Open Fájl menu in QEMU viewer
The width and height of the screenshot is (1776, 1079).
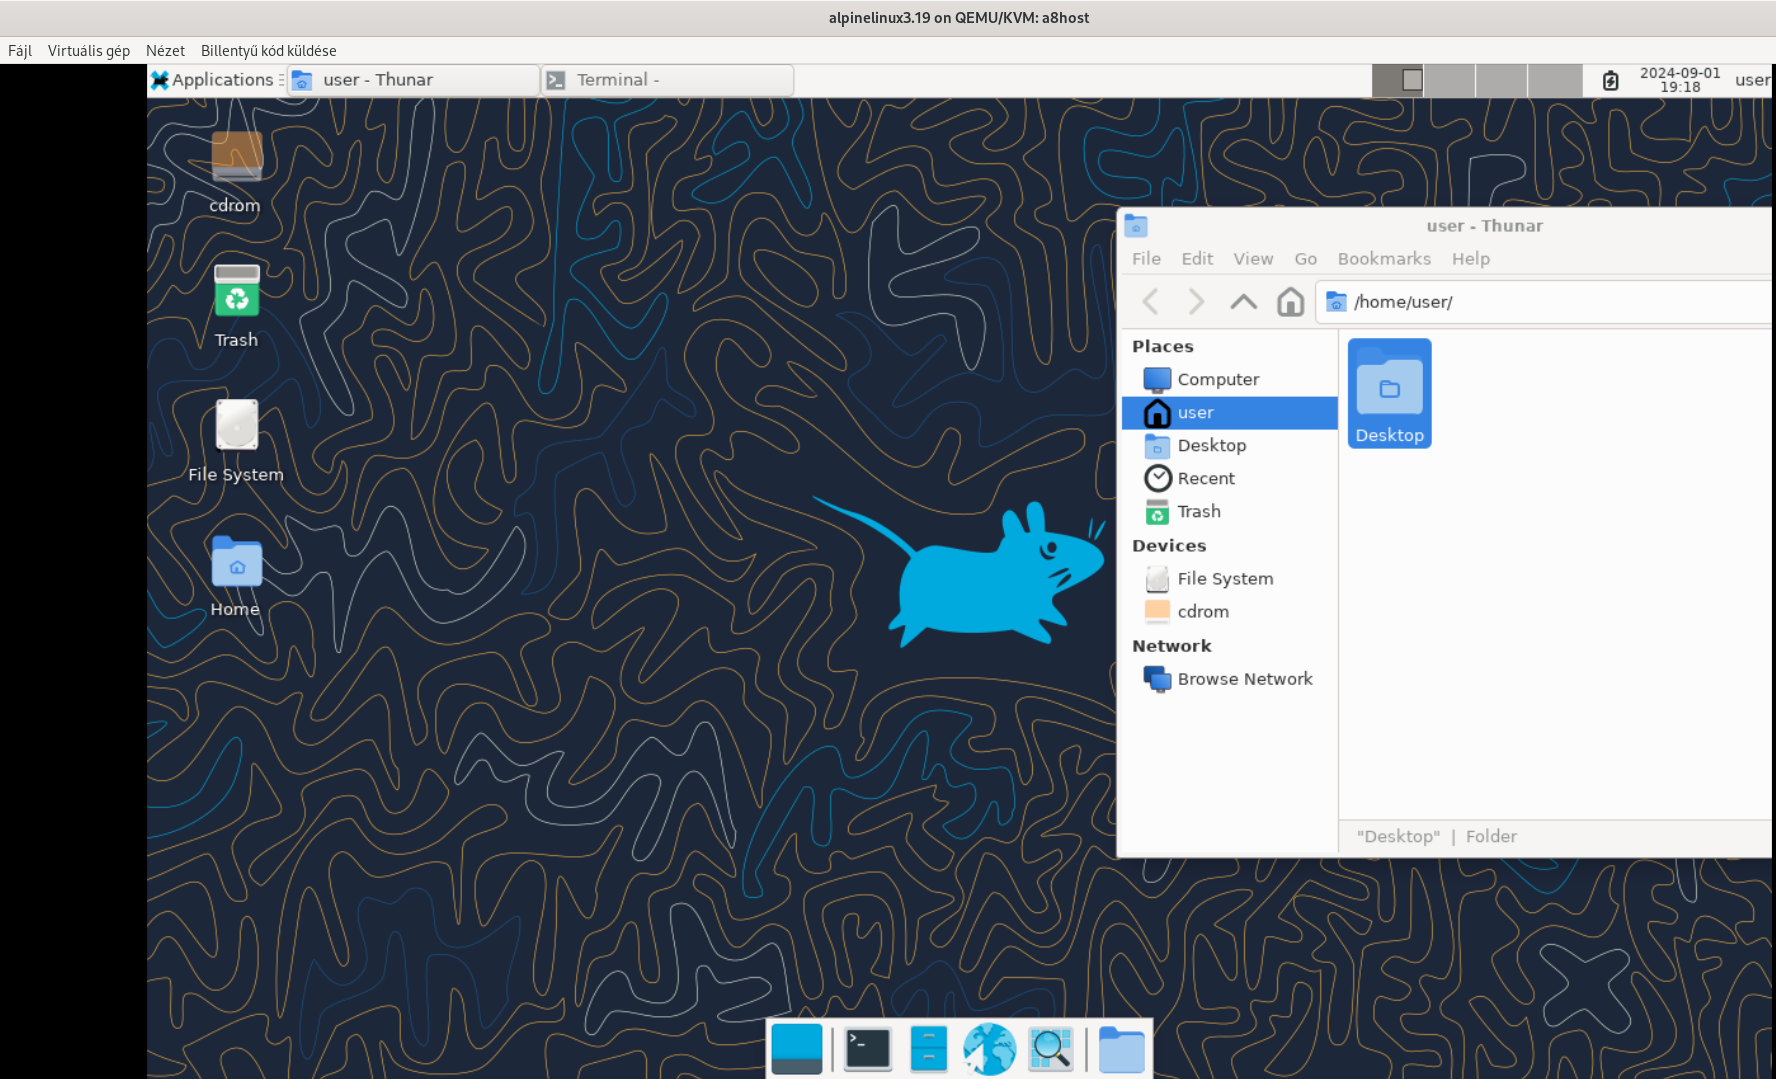pos(20,50)
